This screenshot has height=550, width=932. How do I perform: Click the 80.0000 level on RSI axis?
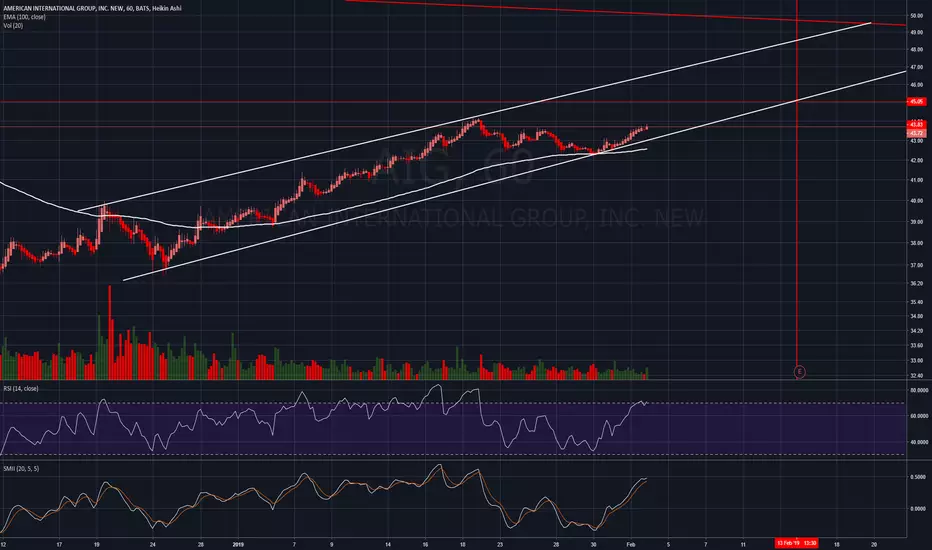point(918,391)
